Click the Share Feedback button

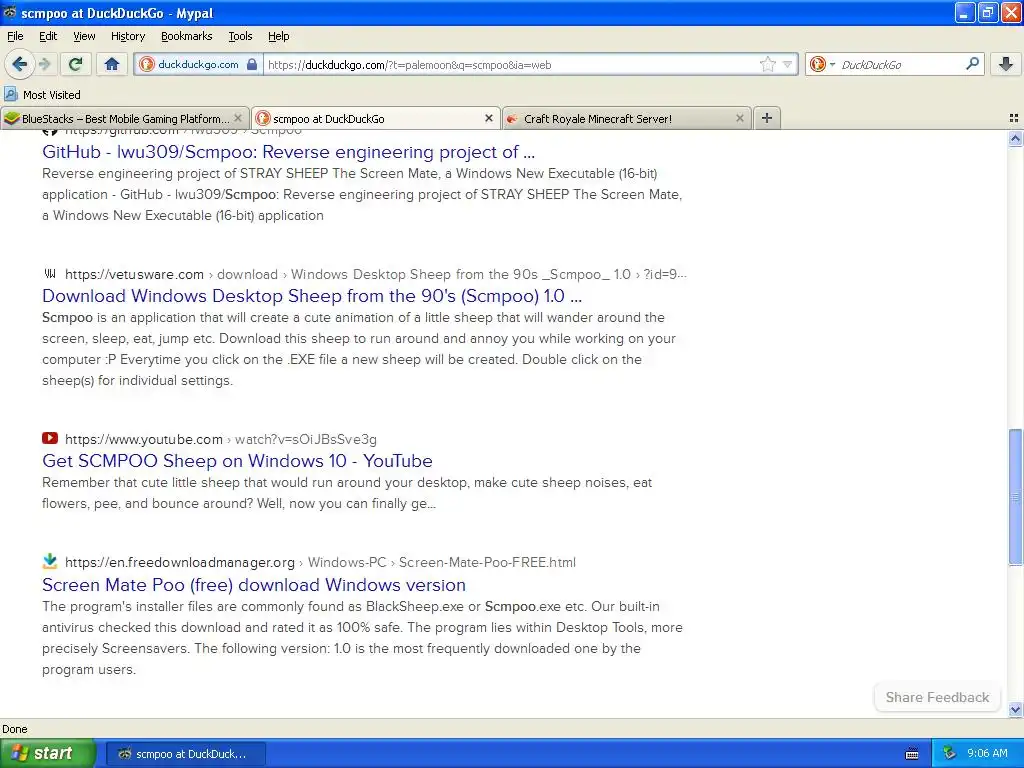[937, 697]
